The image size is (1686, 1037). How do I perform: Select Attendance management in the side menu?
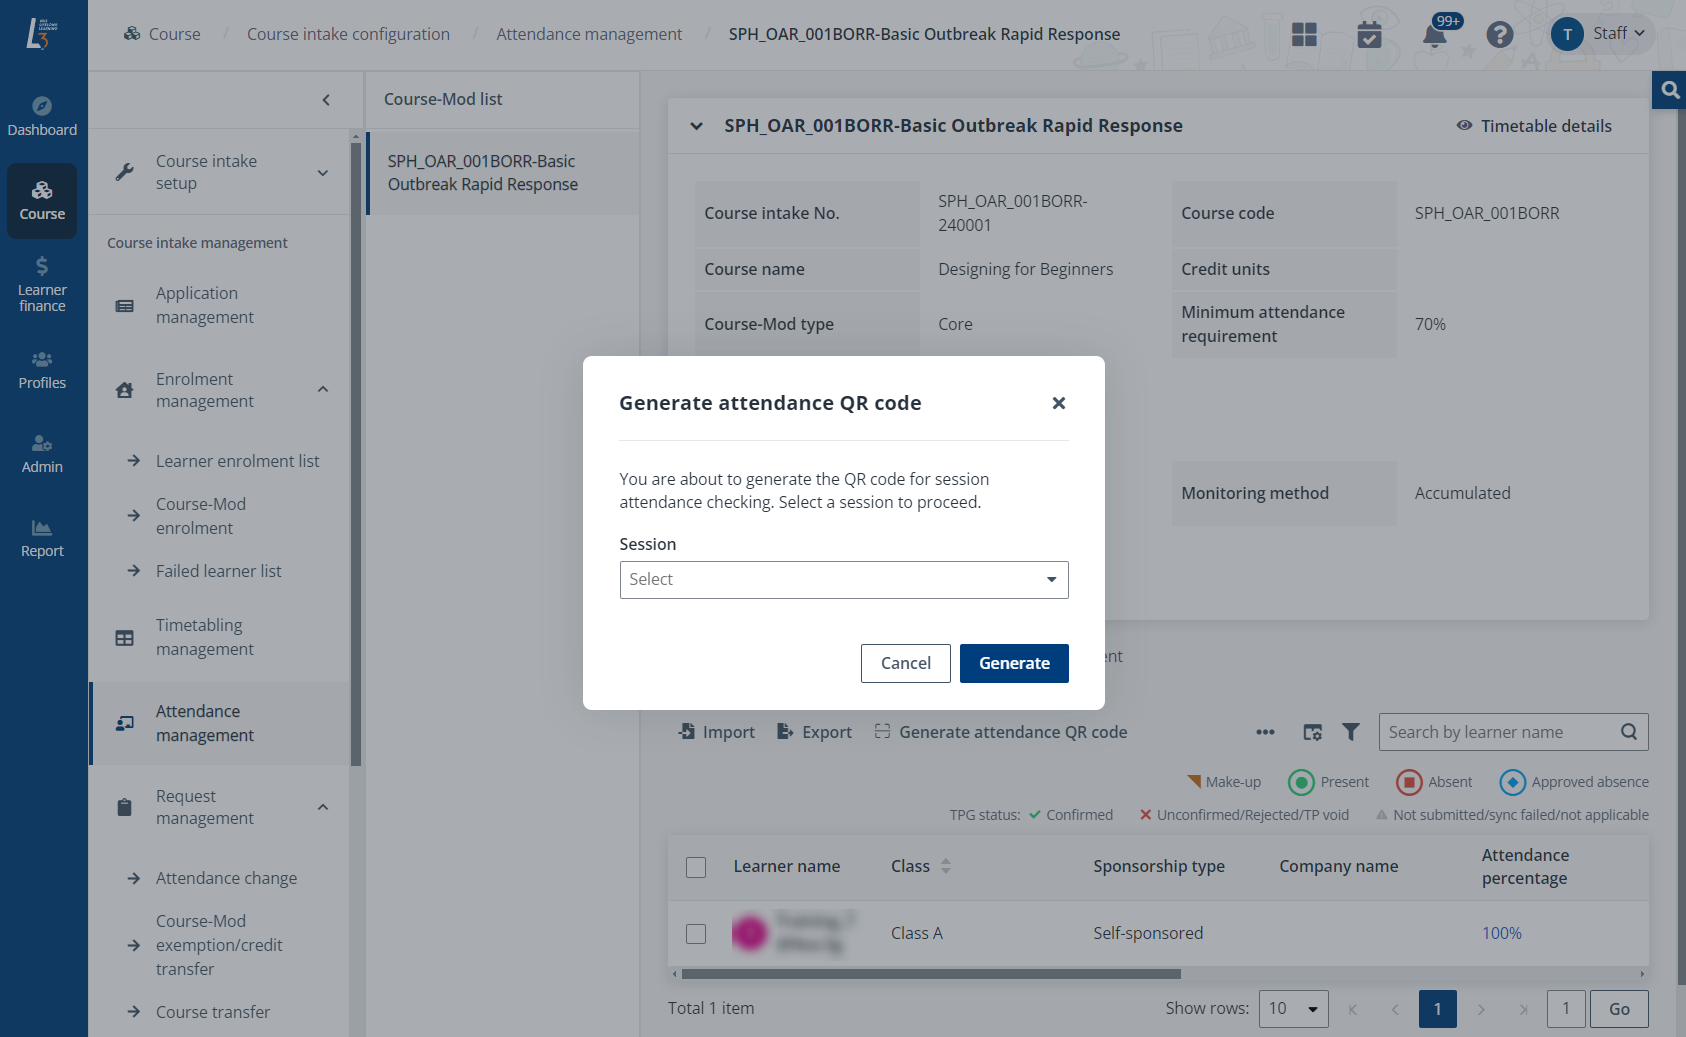205,723
